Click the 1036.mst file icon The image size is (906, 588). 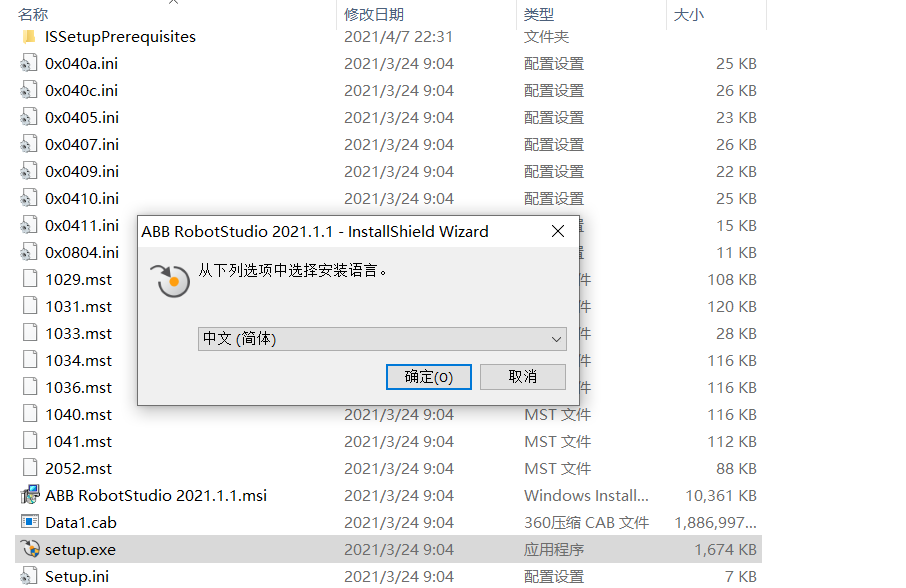30,387
